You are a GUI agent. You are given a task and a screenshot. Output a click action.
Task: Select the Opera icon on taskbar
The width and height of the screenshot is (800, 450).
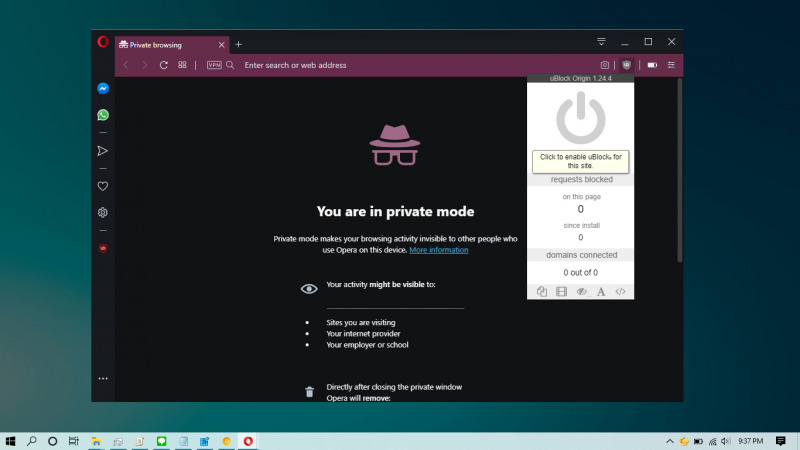tap(248, 441)
